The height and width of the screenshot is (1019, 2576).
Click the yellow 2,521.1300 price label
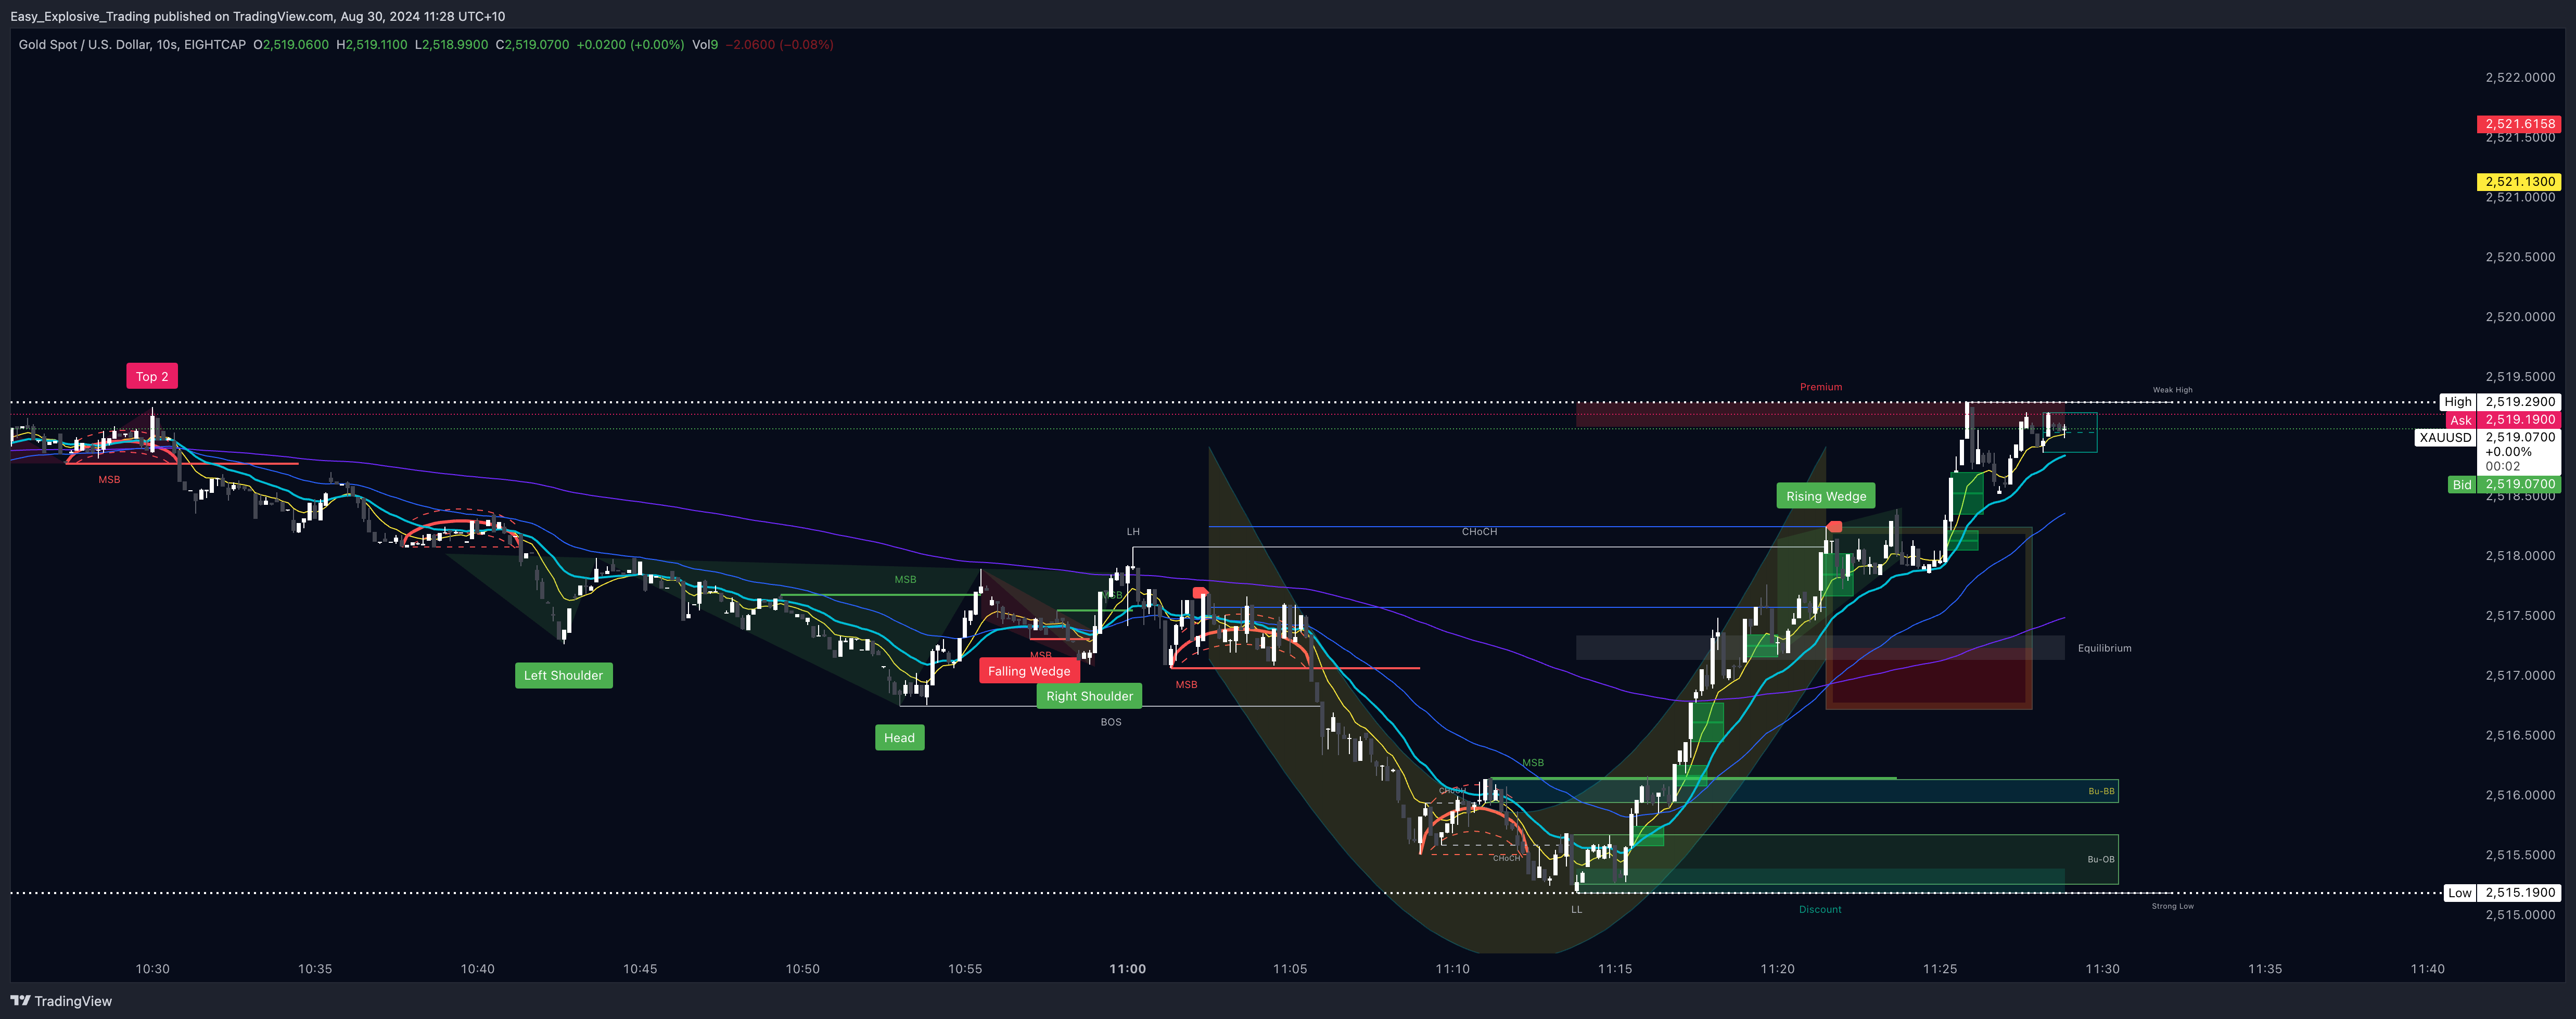click(2519, 182)
